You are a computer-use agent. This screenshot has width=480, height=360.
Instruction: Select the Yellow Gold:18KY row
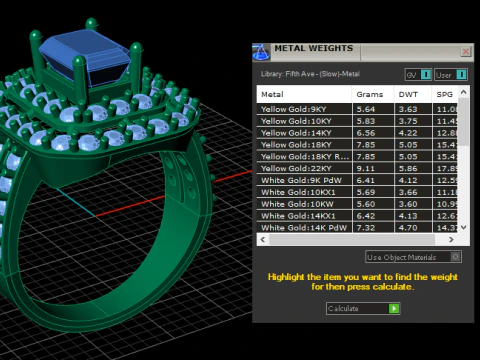coord(357,145)
